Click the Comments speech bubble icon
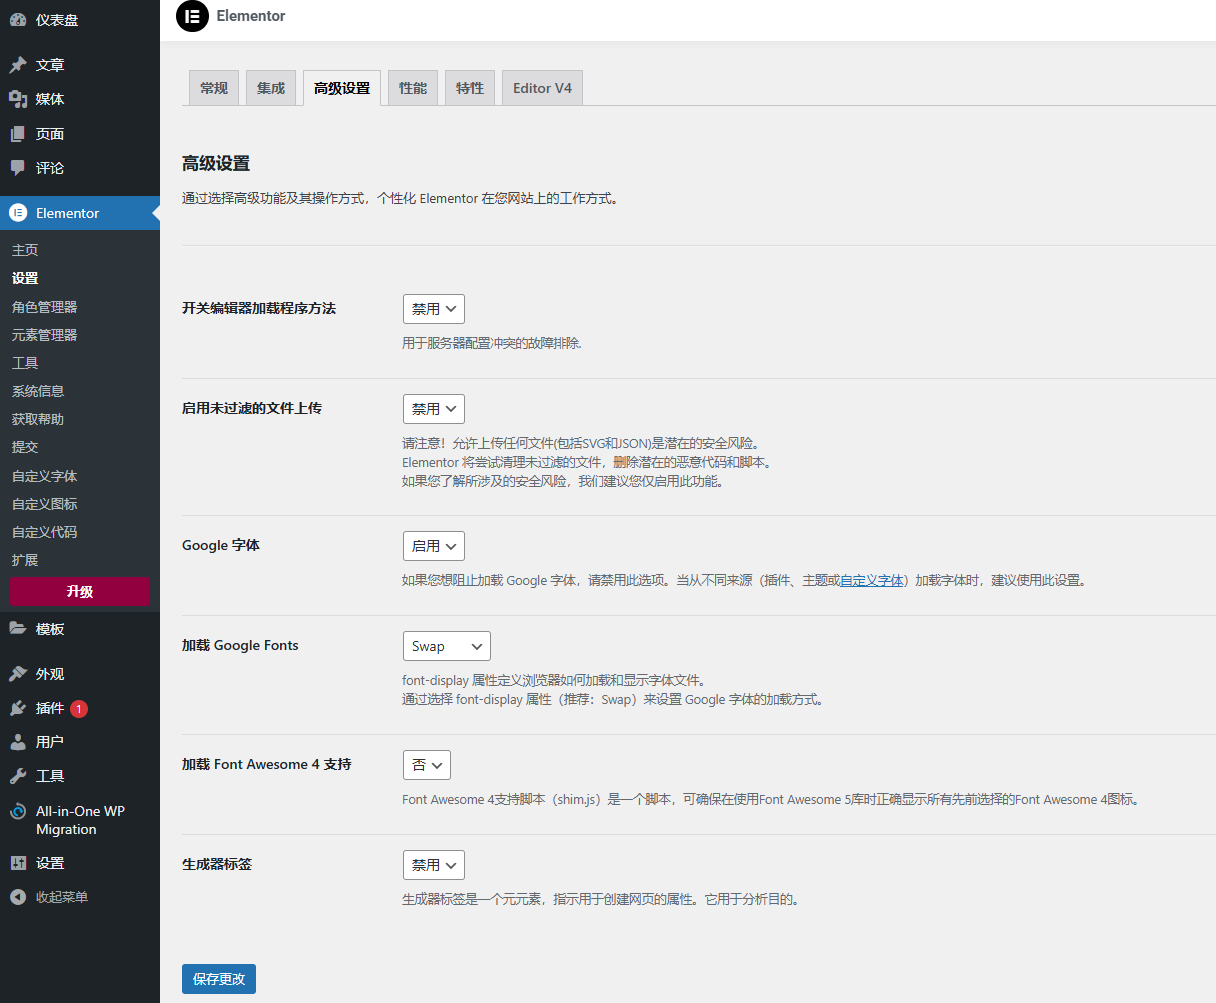The height and width of the screenshot is (1003, 1216). click(18, 168)
